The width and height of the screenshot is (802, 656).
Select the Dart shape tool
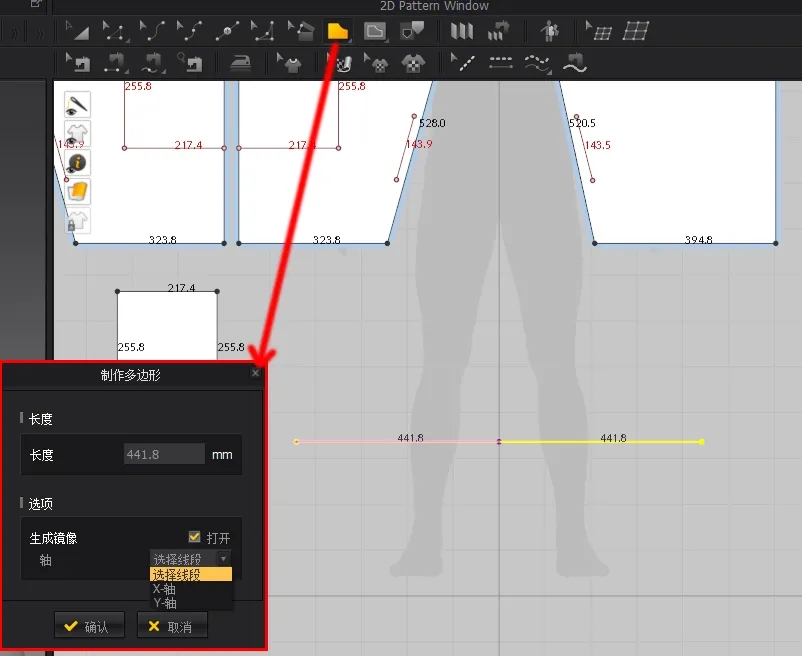coord(412,31)
